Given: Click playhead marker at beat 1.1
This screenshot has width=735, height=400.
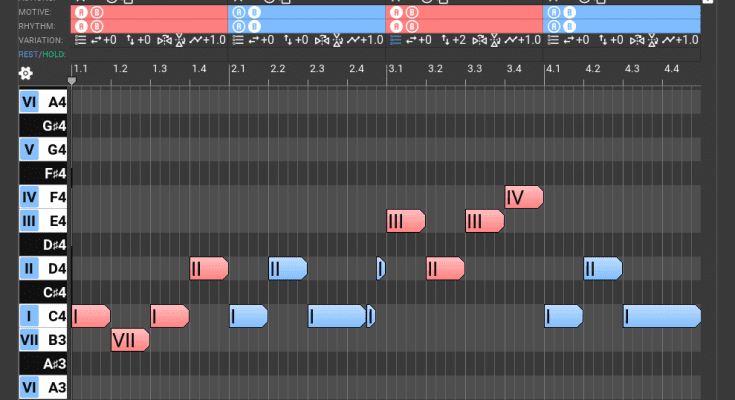Looking at the screenshot, I should click(72, 81).
